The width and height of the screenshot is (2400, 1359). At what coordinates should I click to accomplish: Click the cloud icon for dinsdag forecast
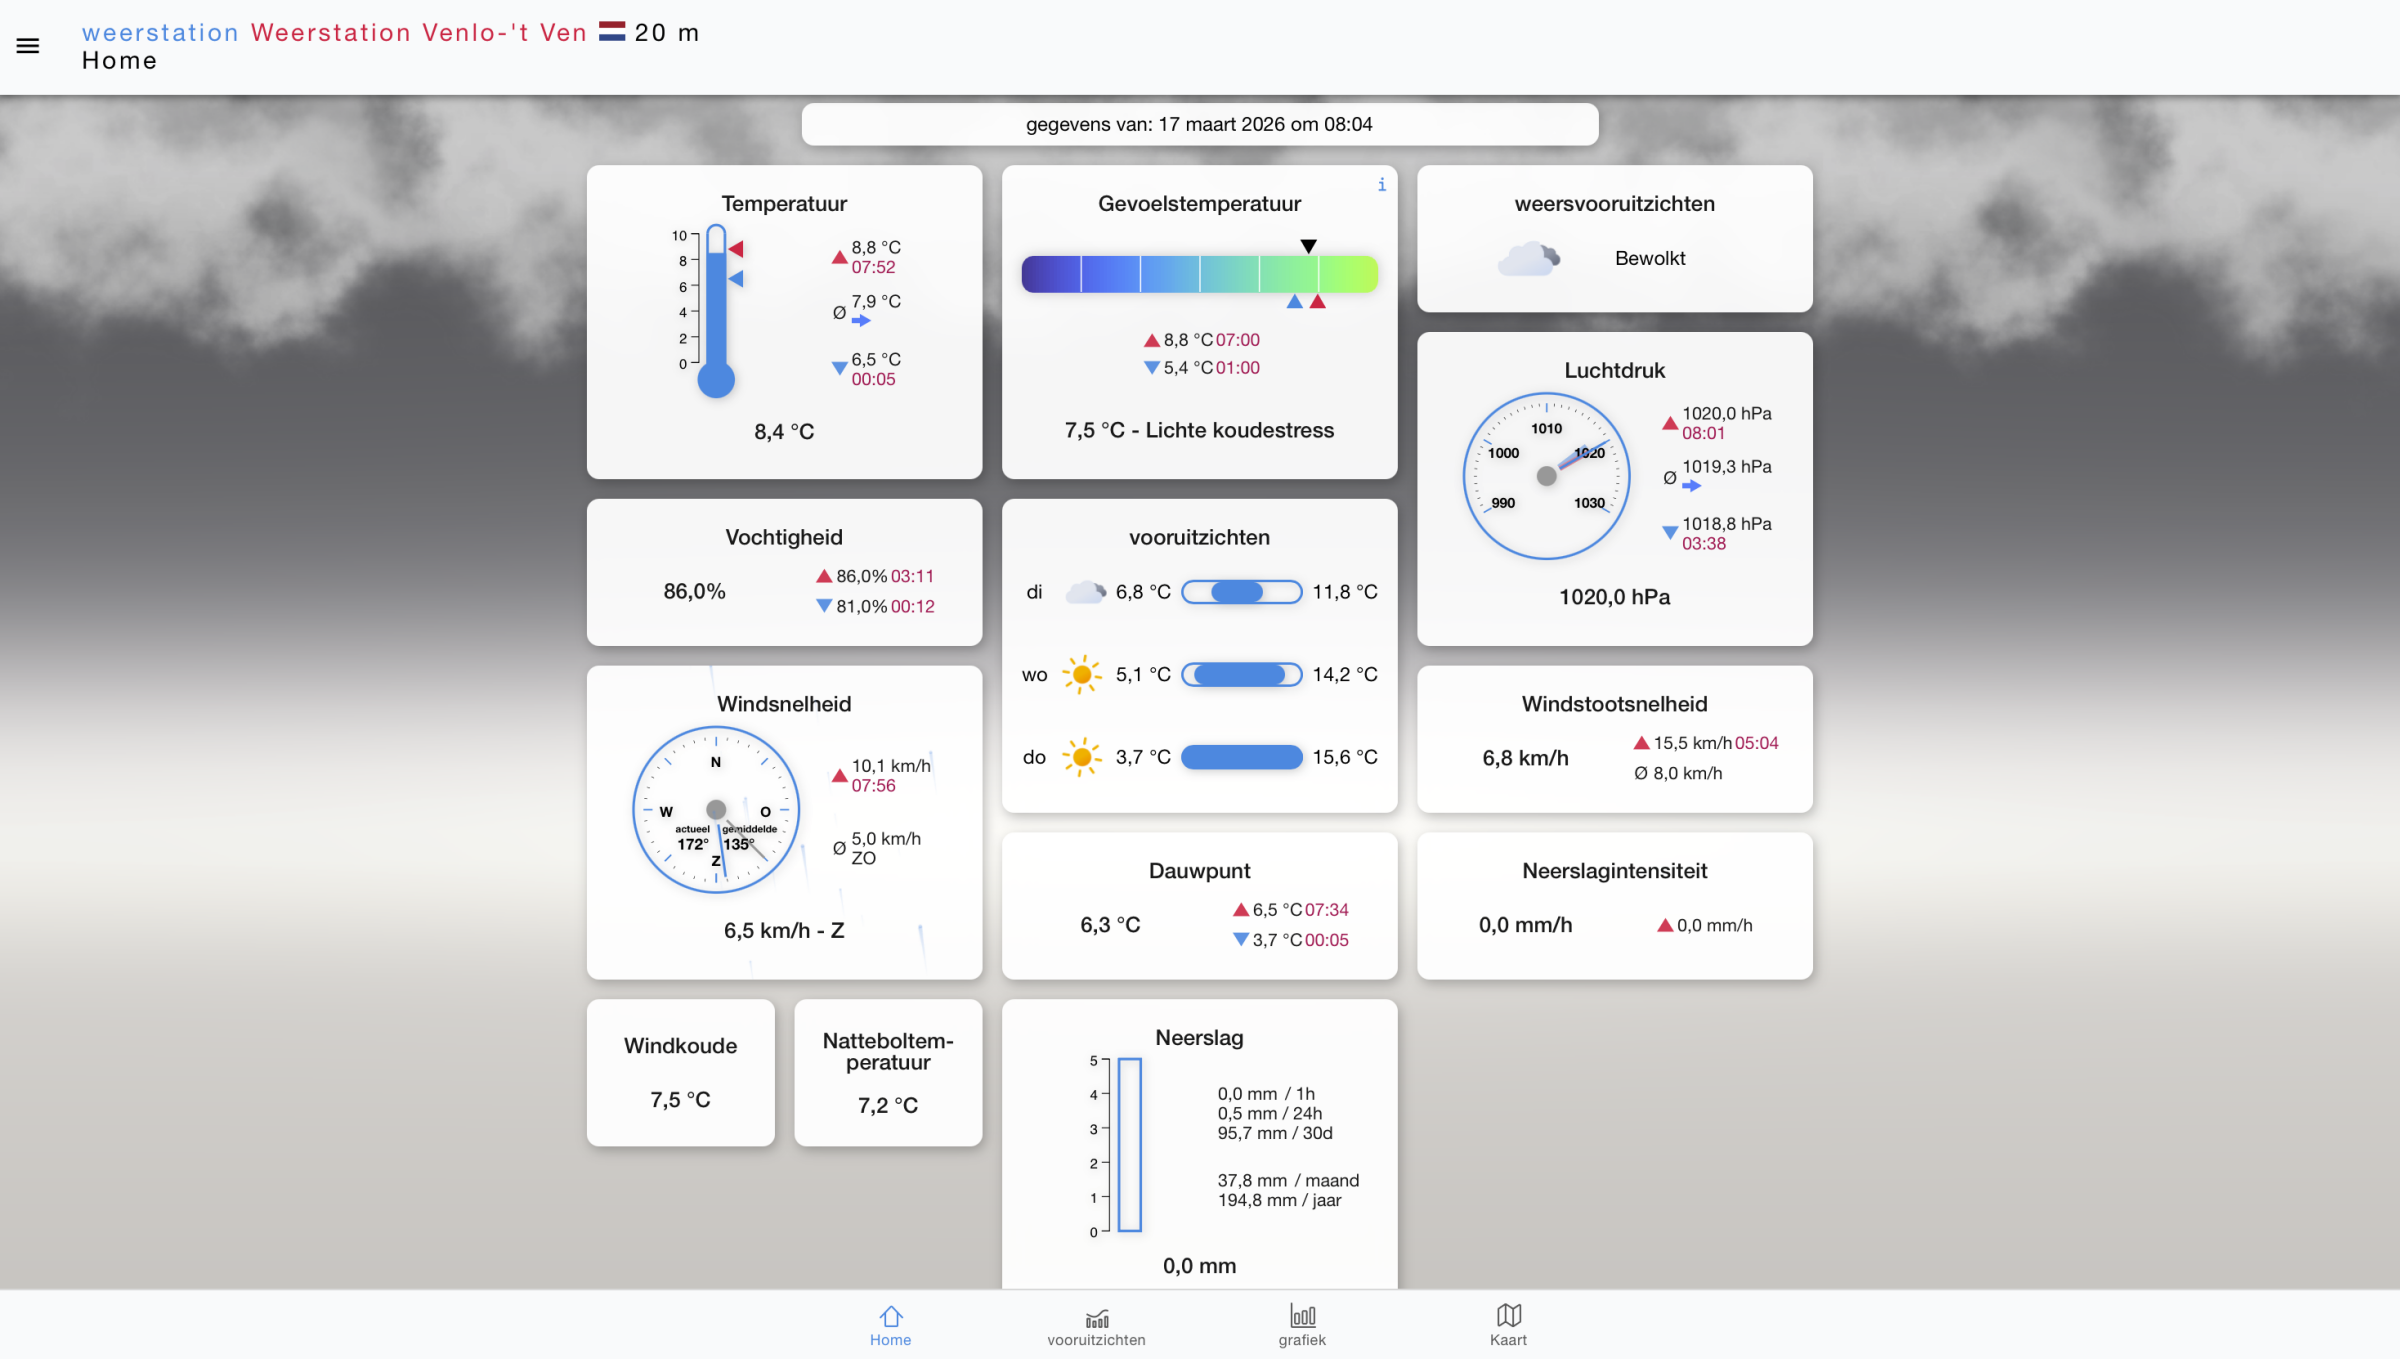point(1085,592)
